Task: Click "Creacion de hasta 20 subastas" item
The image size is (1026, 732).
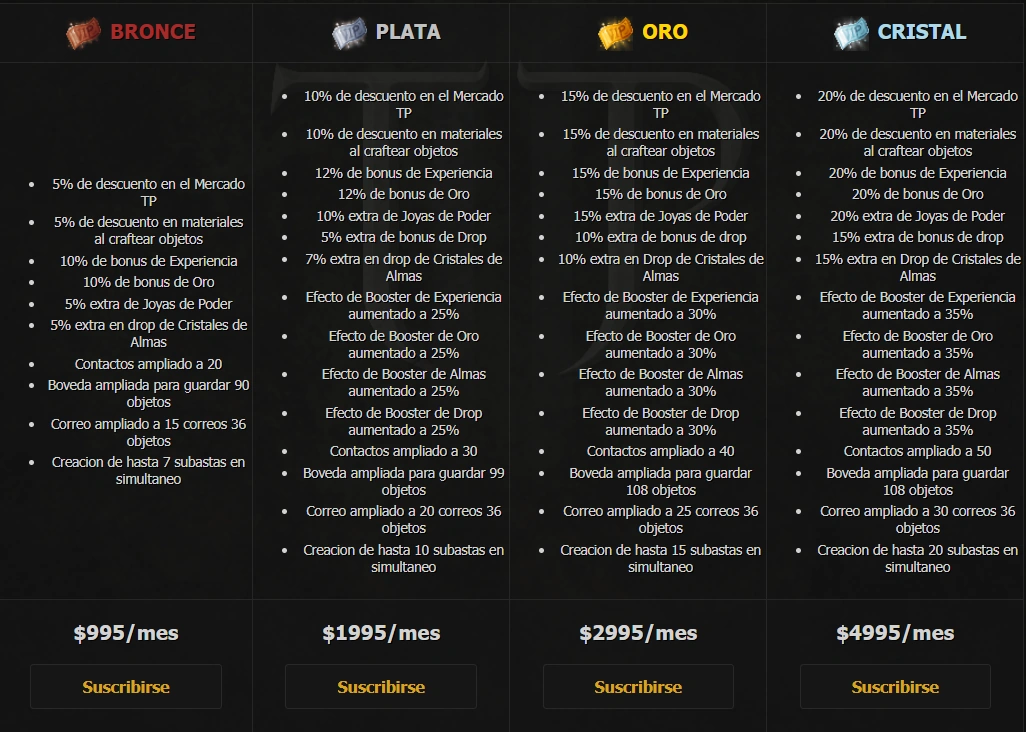Action: click(x=917, y=558)
